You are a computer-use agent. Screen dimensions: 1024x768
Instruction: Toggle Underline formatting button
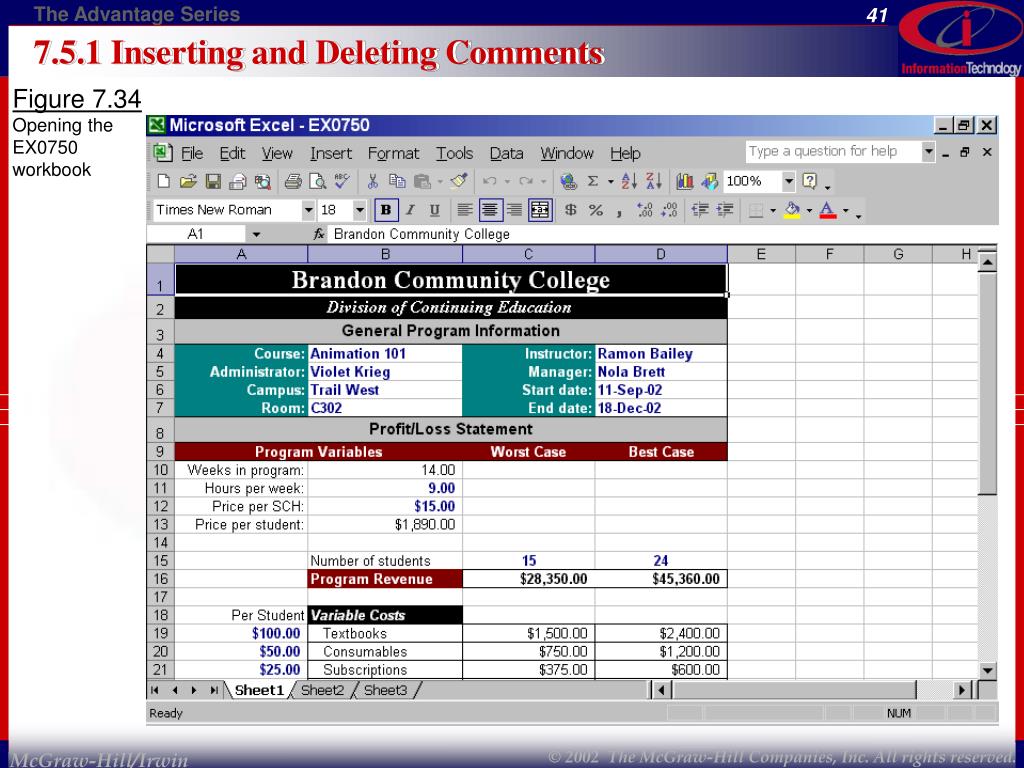click(434, 210)
